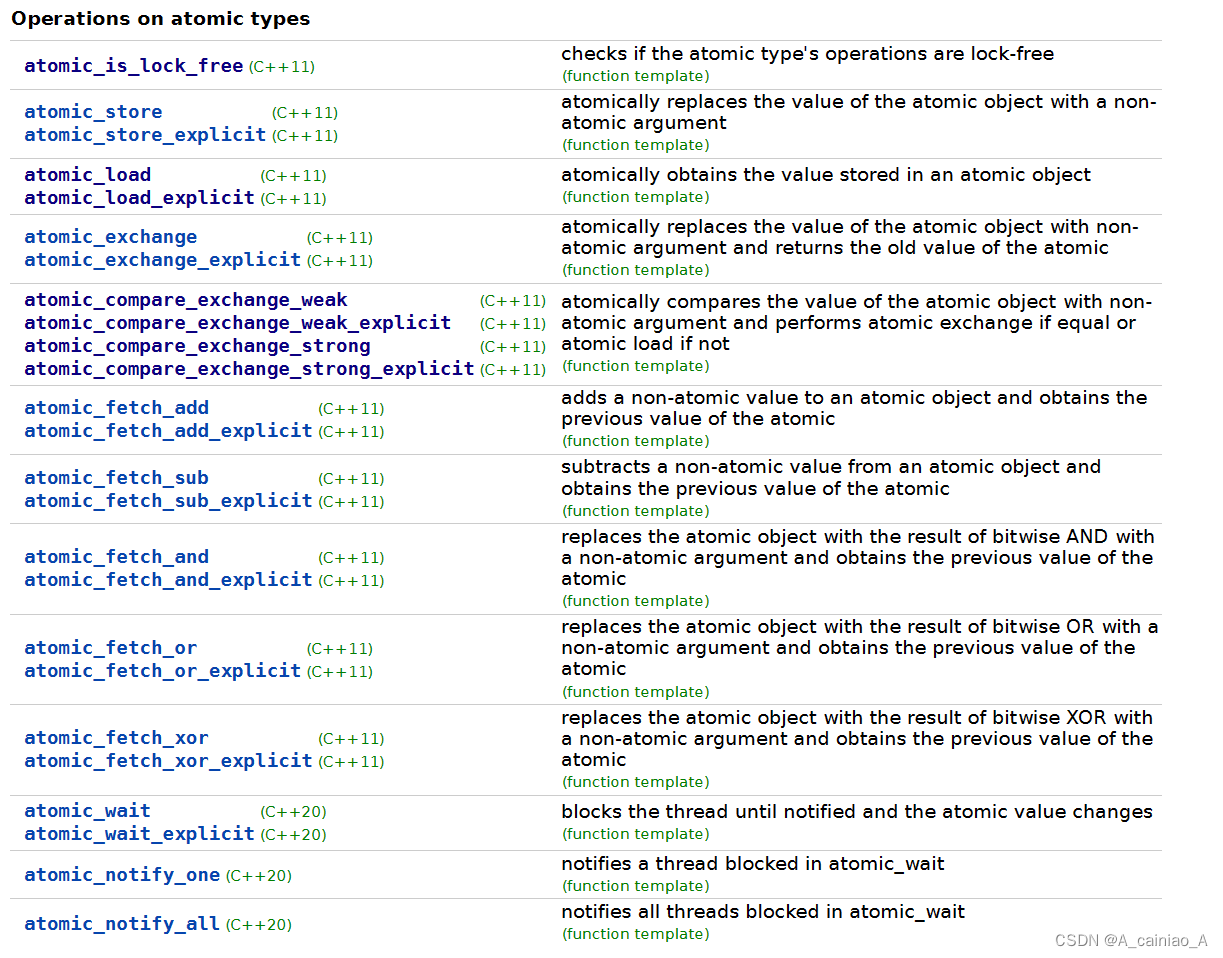Open the atomic_fetch_sub link
Image resolution: width=1223 pixels, height=958 pixels.
(x=117, y=478)
